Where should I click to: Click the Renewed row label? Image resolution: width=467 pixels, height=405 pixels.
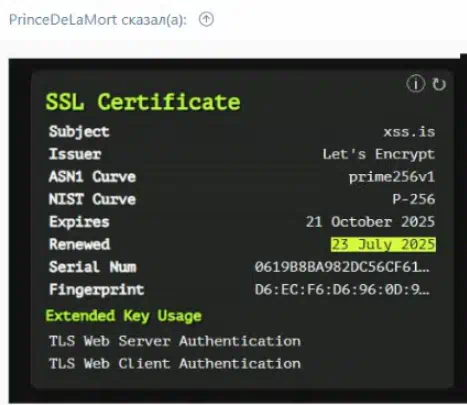(79, 244)
